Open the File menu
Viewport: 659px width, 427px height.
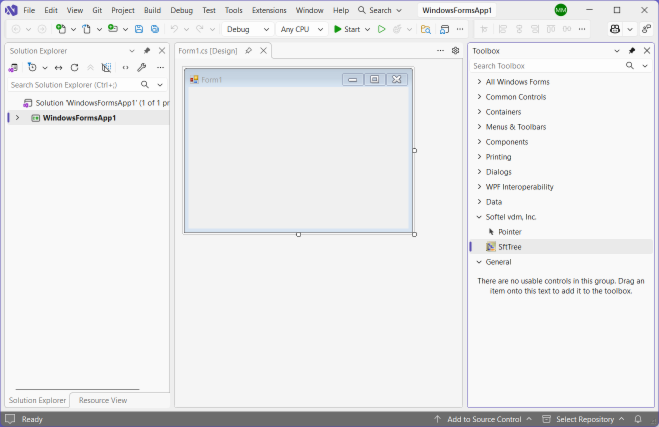click(29, 10)
